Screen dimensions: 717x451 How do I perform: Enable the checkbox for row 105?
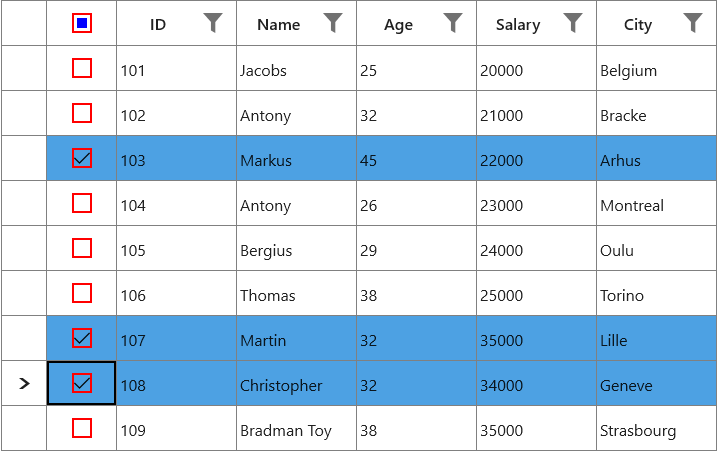(x=82, y=248)
